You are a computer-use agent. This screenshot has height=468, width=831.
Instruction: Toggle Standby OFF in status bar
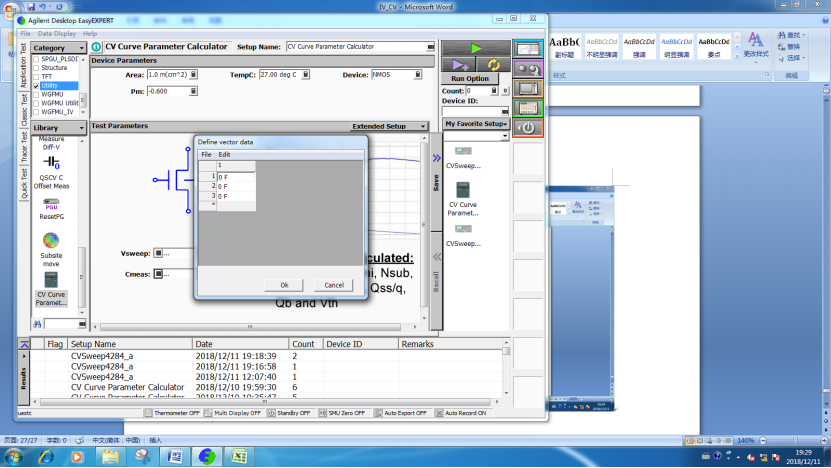(x=289, y=413)
